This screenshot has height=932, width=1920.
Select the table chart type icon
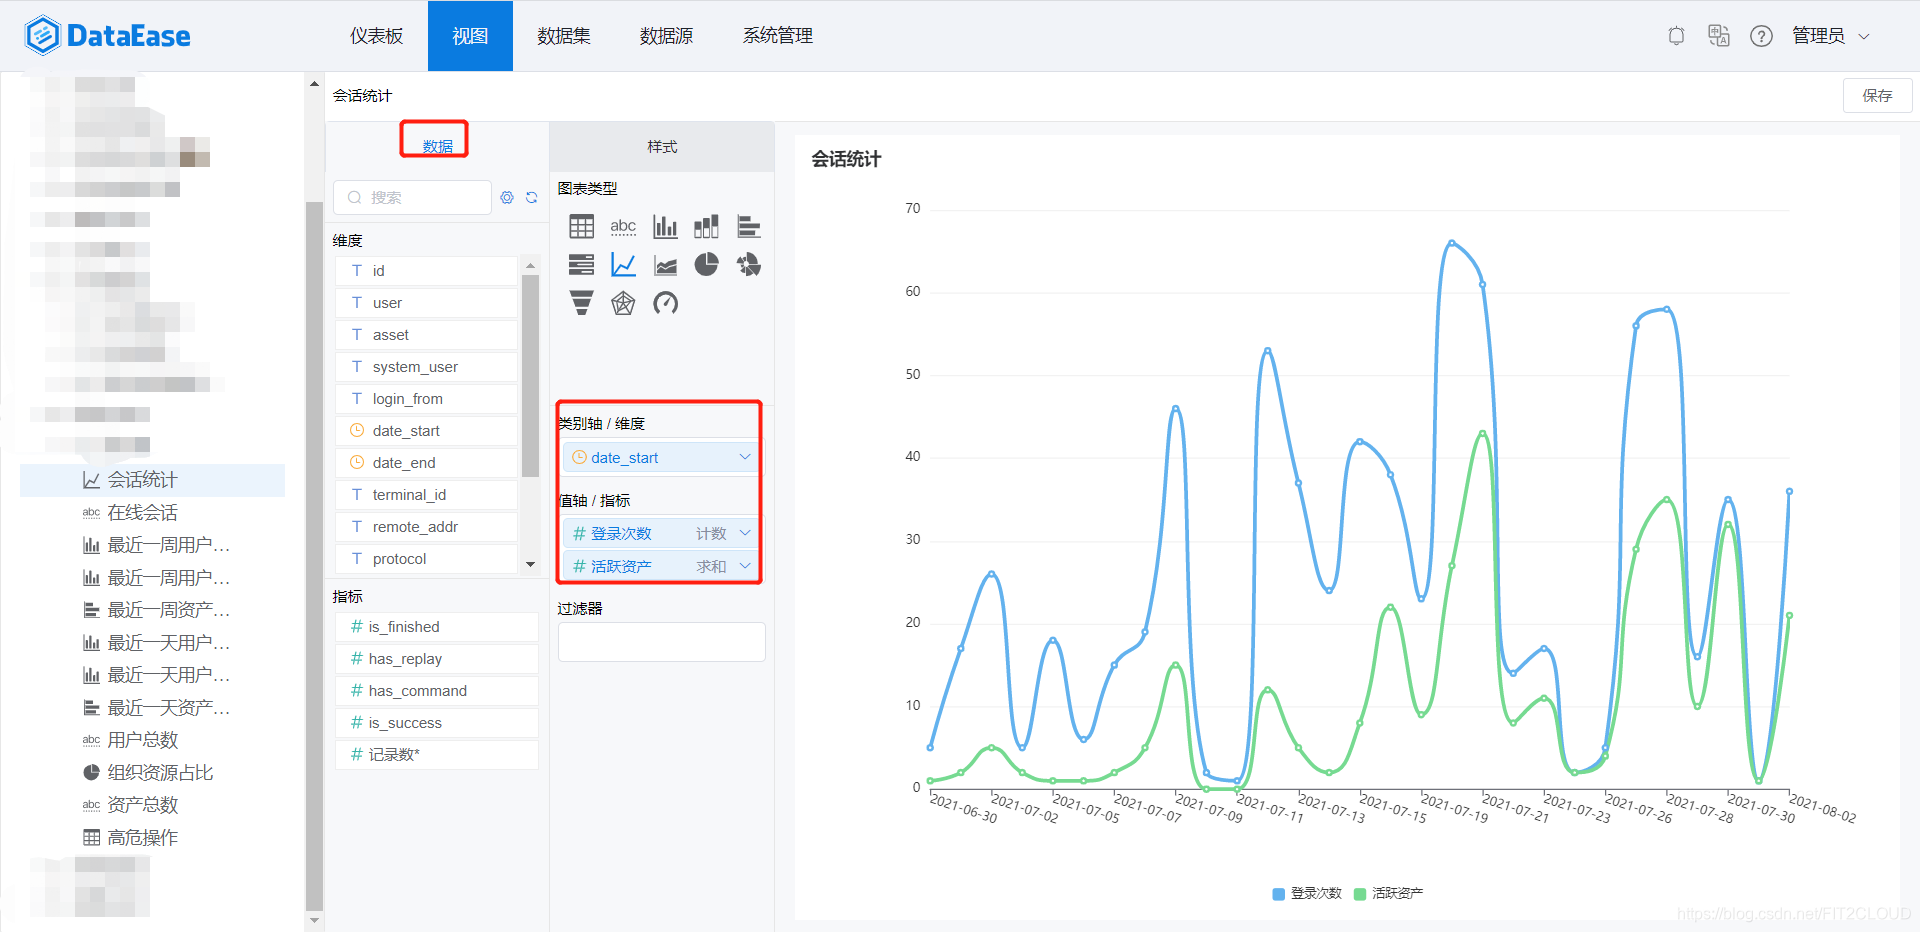[581, 226]
